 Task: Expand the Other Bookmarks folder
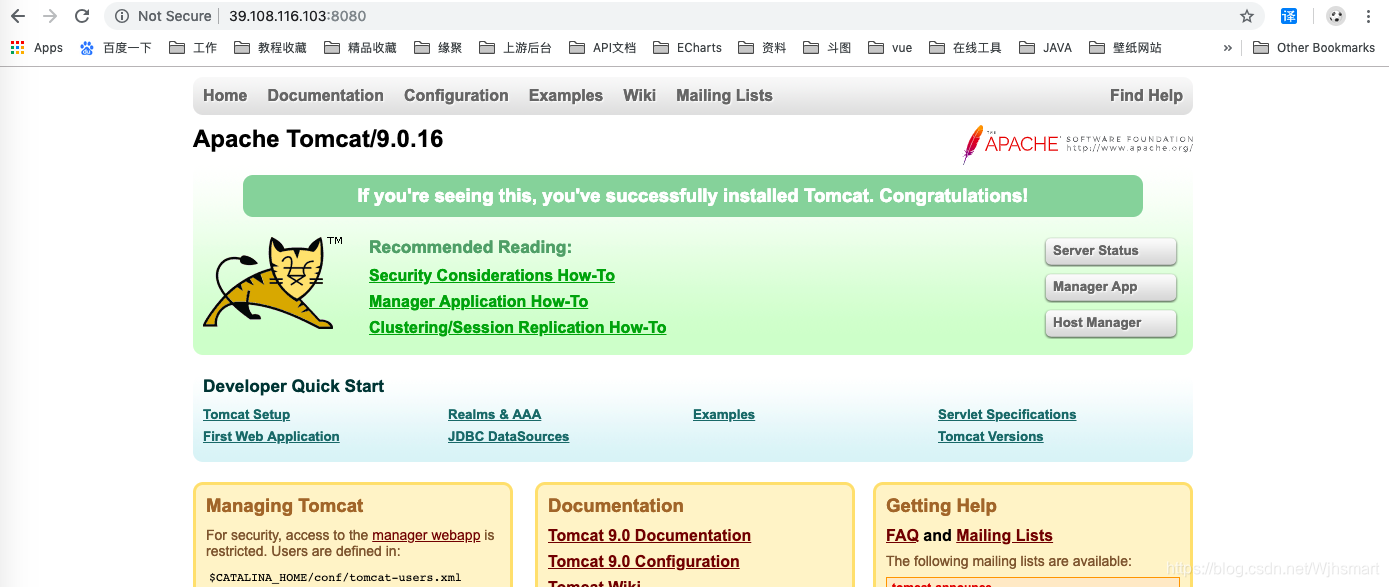[1313, 47]
